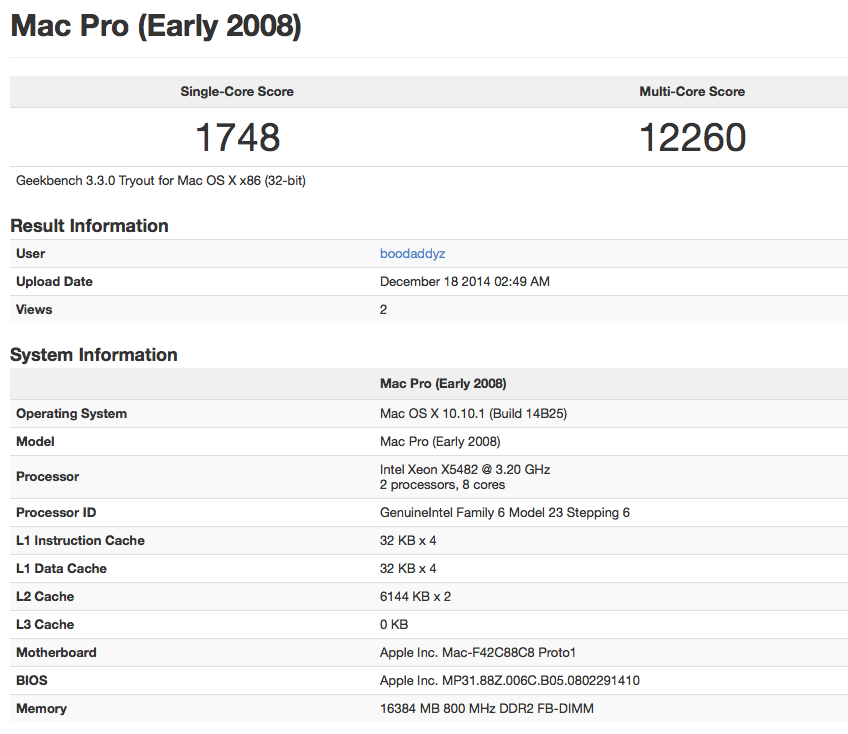Click the Mac Pro (Early 2008) page title

[156, 26]
